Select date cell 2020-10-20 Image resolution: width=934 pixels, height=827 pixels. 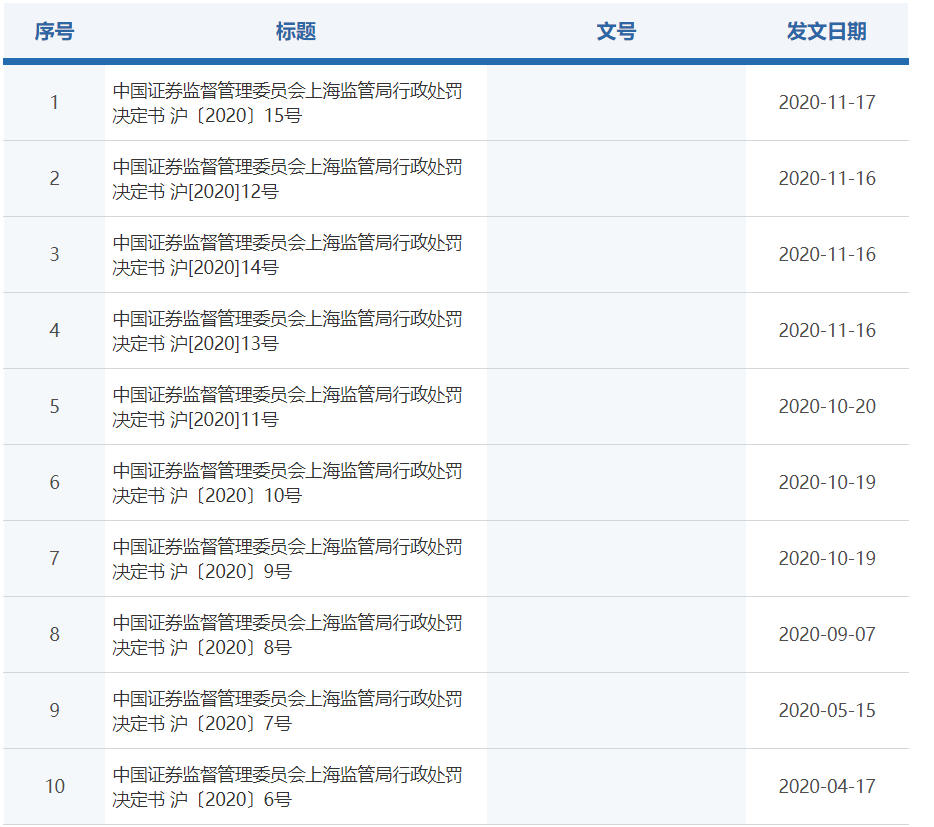pos(827,406)
